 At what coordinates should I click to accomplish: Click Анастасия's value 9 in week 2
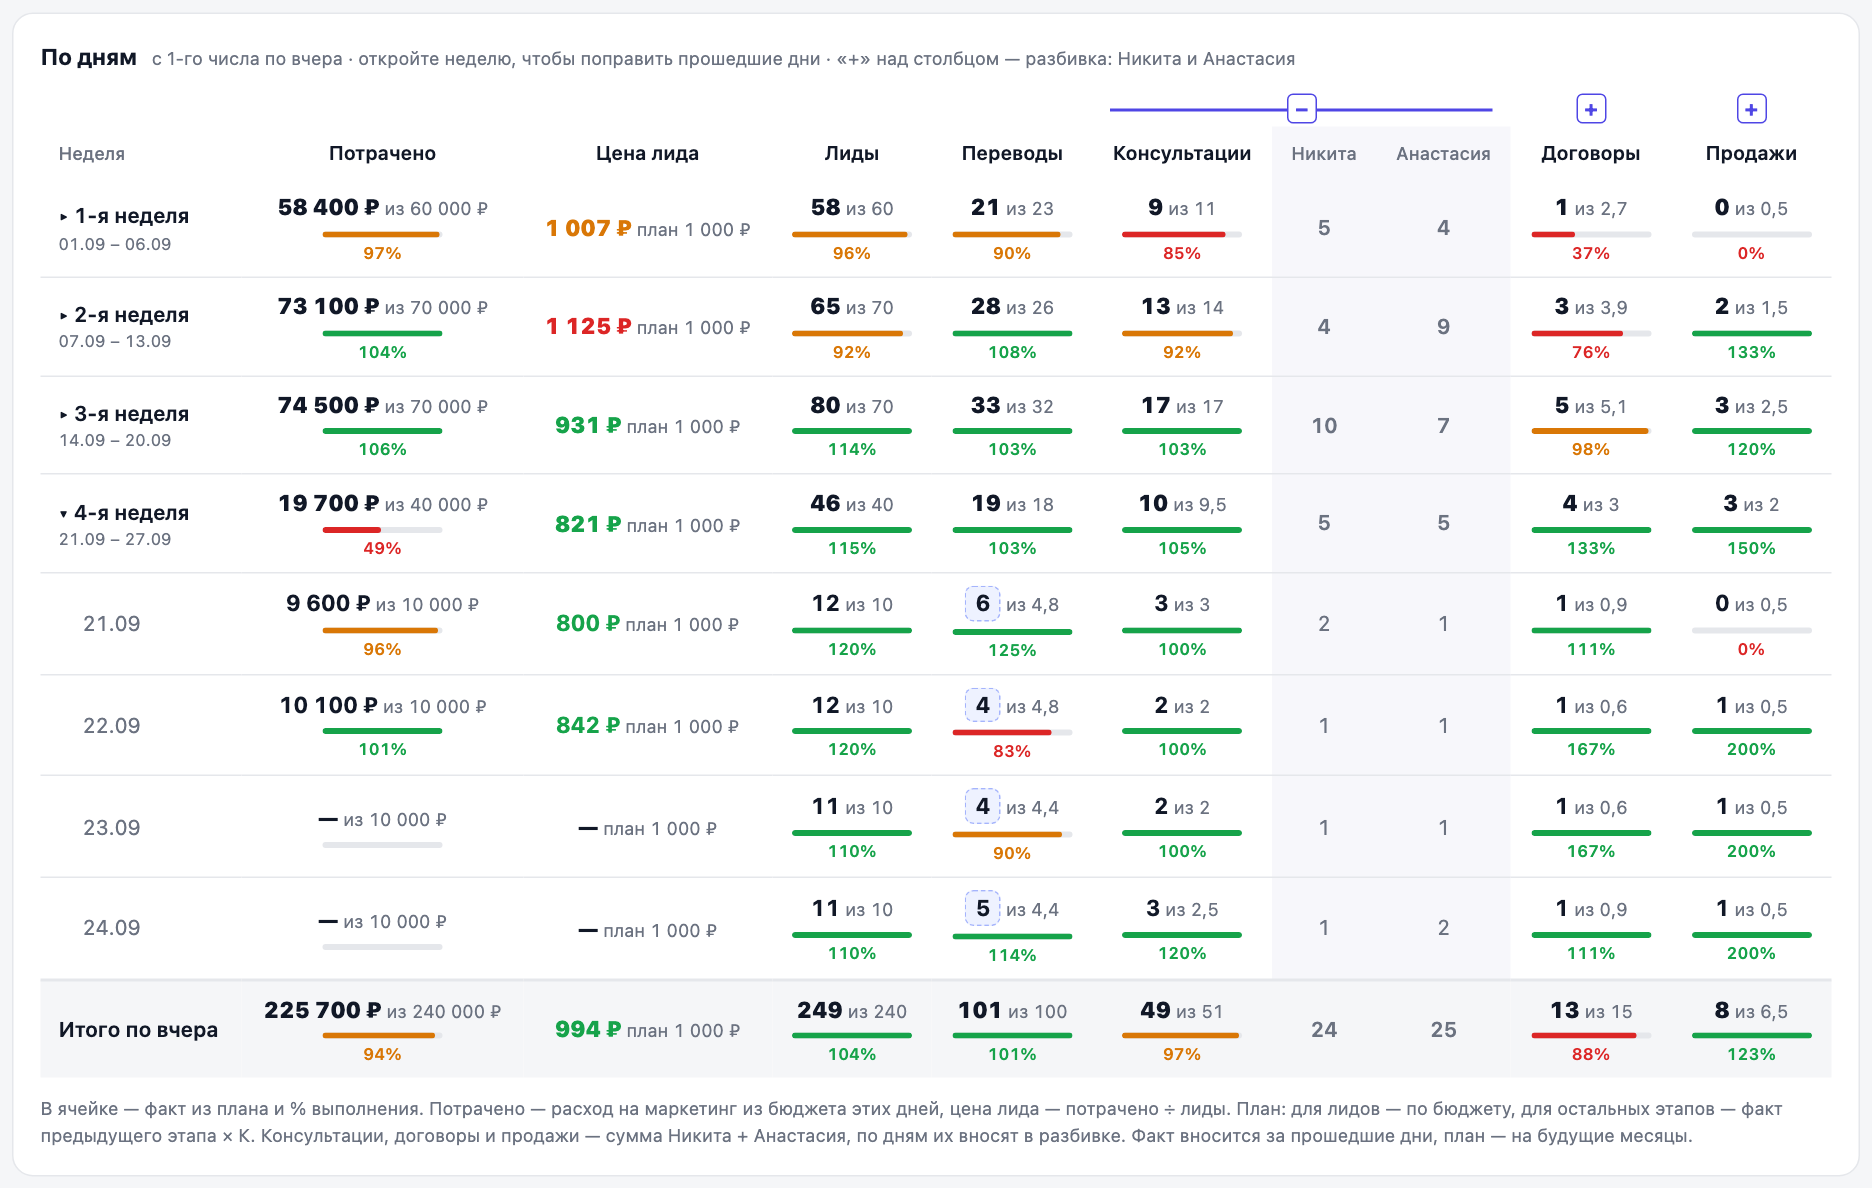coord(1443,327)
